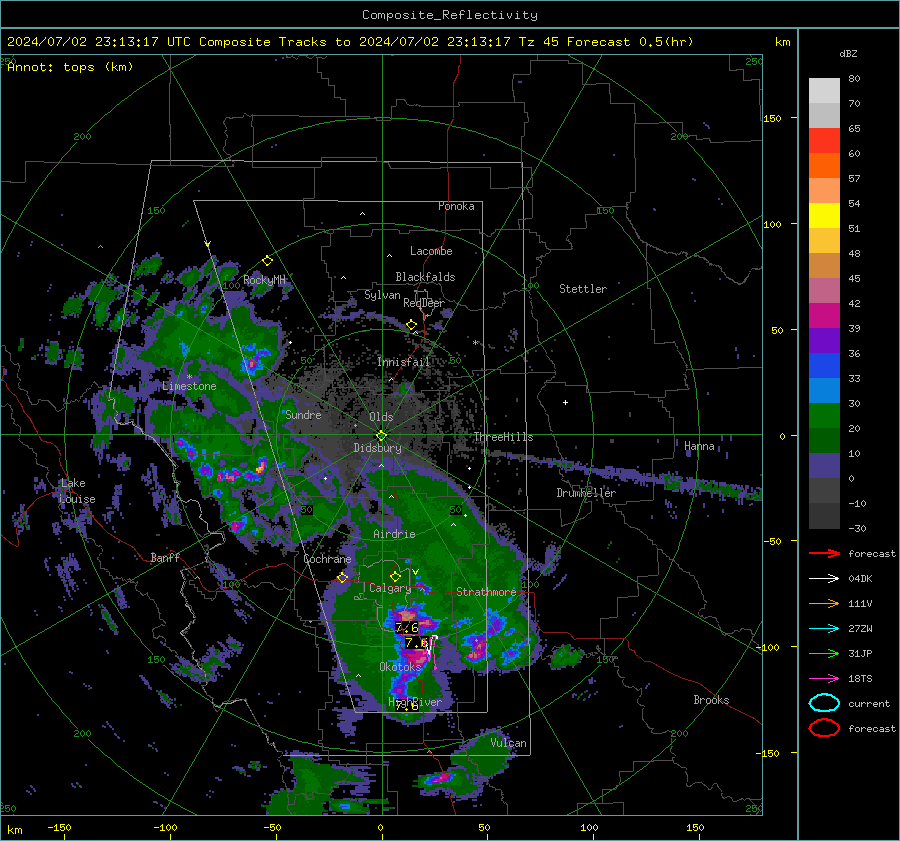The height and width of the screenshot is (841, 900).
Task: Click the RedDeer city label
Action: click(424, 303)
